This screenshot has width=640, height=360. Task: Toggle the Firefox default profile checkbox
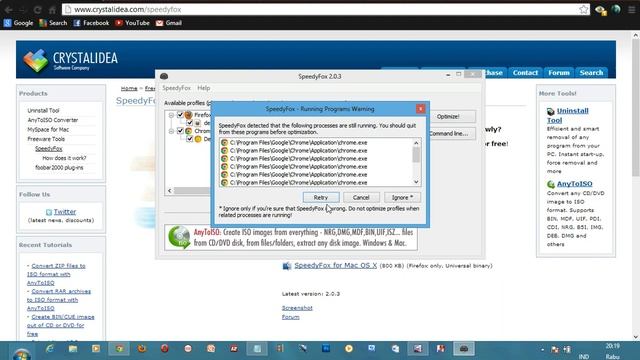click(x=189, y=122)
